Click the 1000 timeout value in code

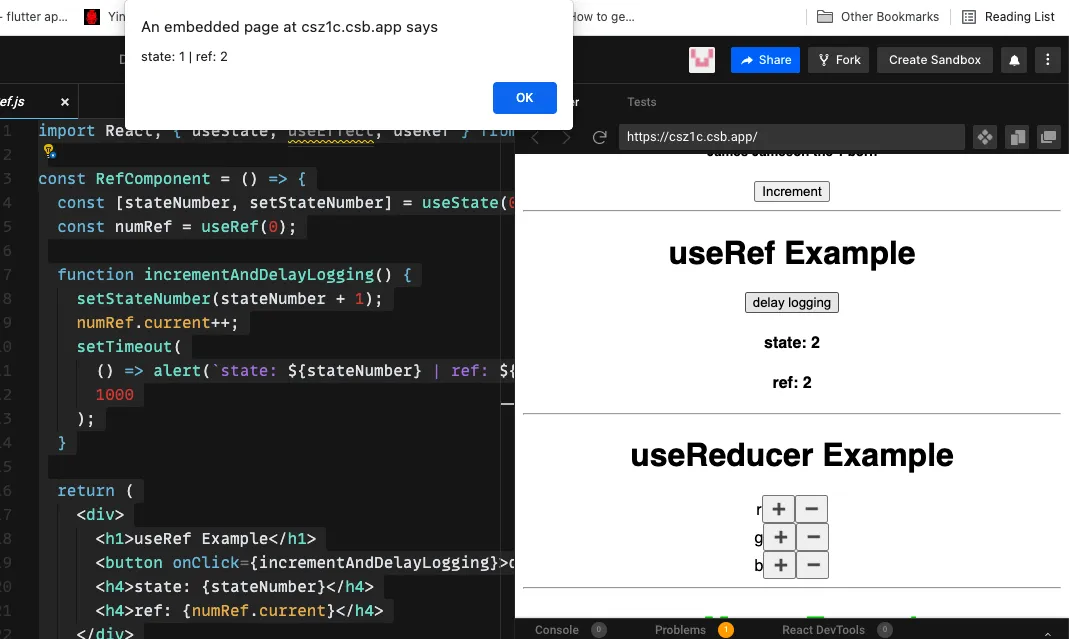[115, 395]
